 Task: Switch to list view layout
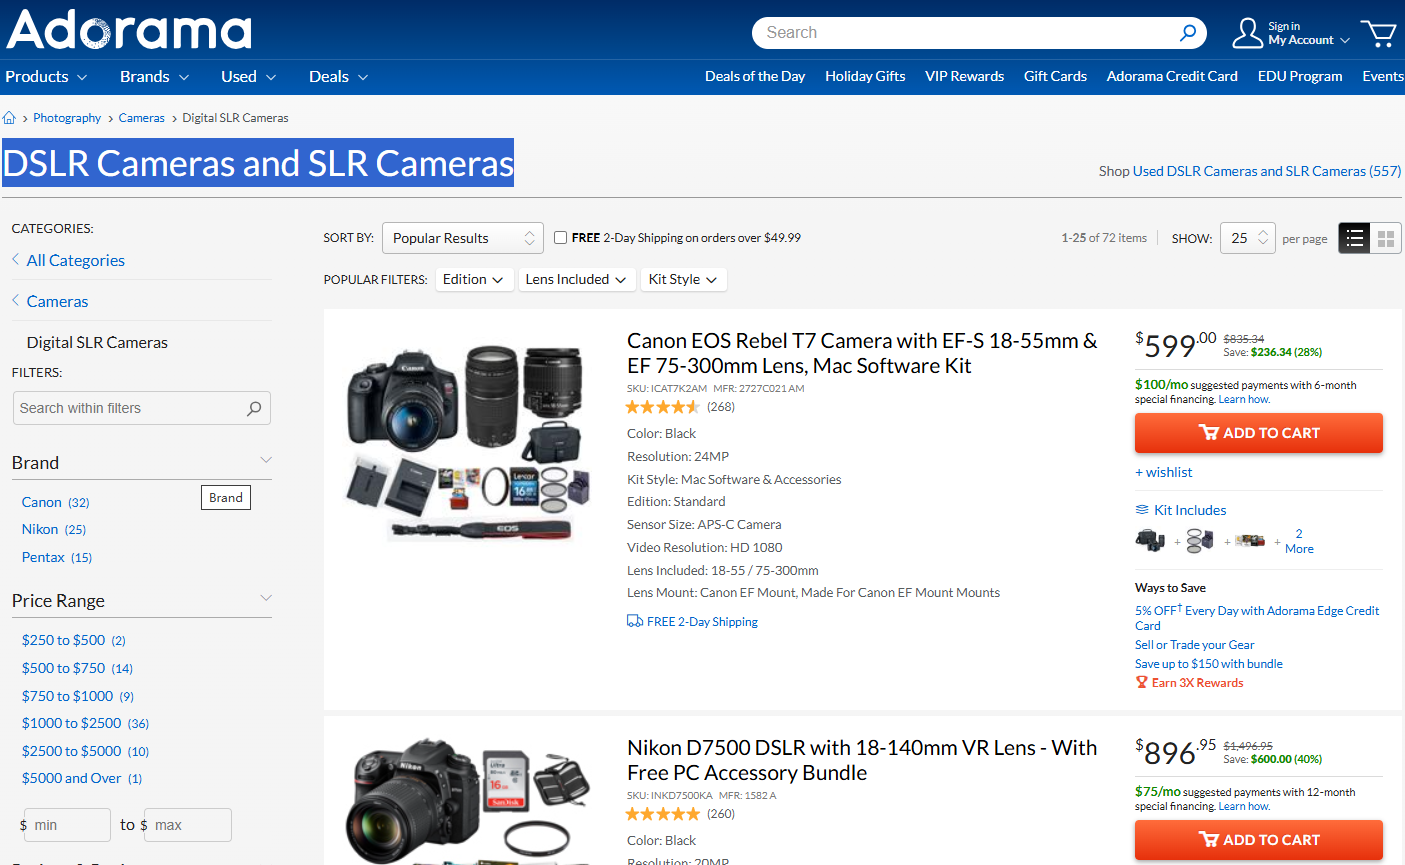(1355, 238)
